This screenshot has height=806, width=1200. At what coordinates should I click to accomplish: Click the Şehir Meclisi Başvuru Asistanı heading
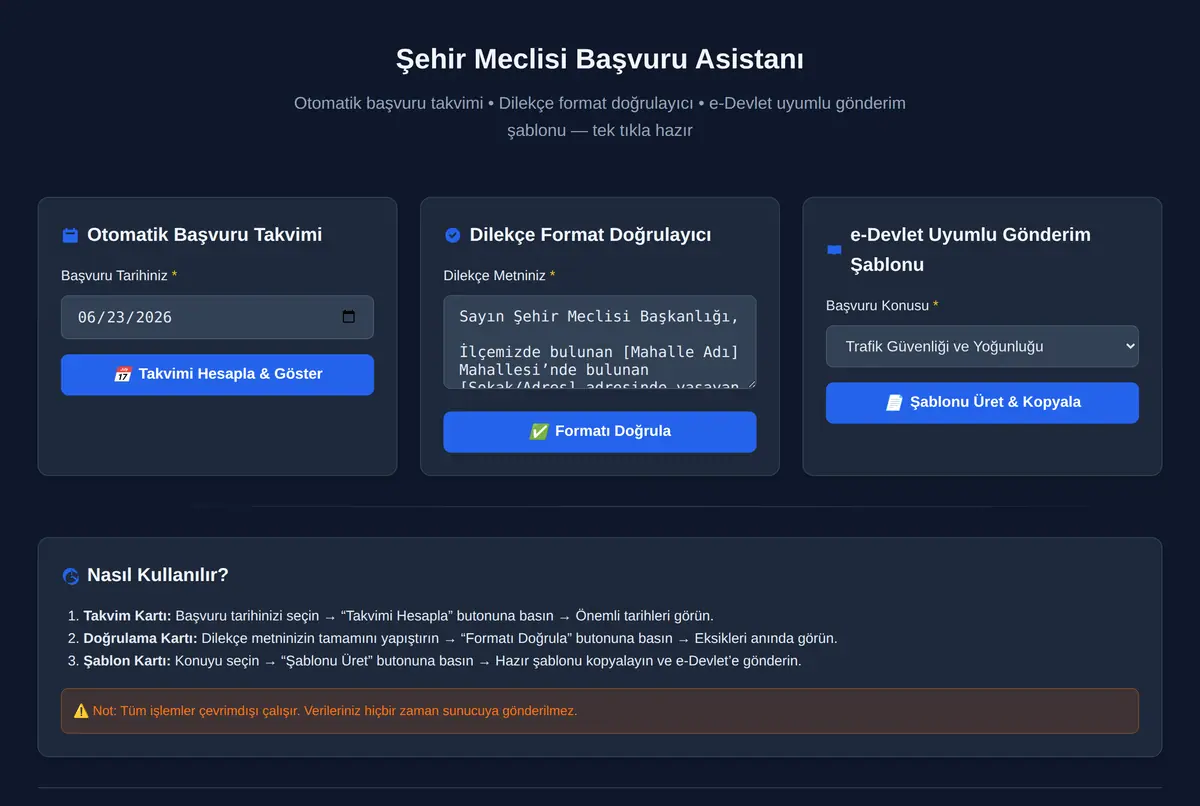[x=600, y=59]
